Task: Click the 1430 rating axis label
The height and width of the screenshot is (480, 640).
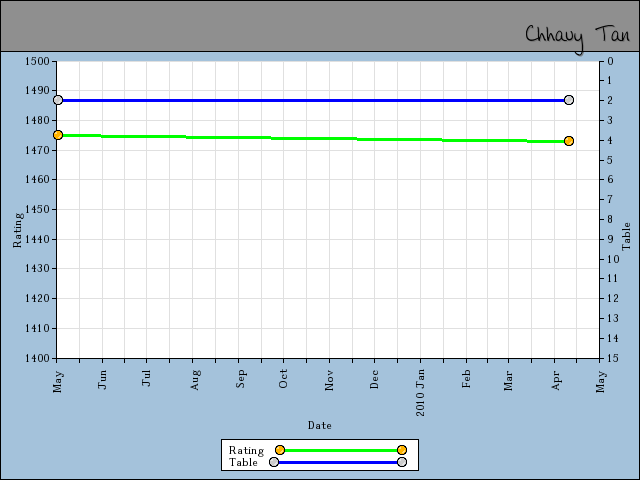Action: [x=37, y=269]
